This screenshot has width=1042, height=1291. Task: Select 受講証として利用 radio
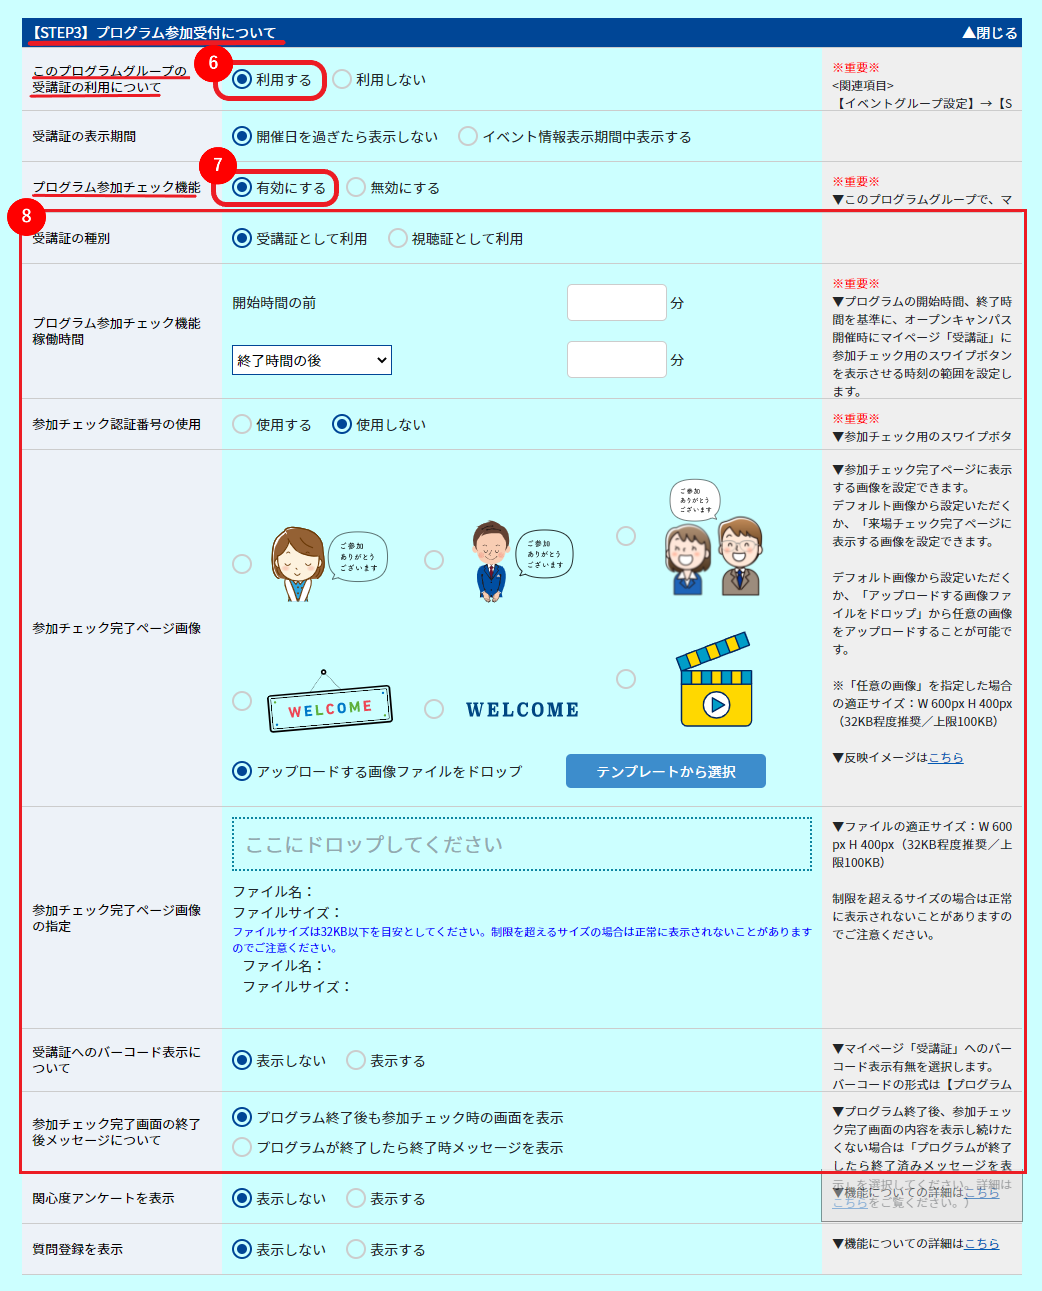(242, 238)
